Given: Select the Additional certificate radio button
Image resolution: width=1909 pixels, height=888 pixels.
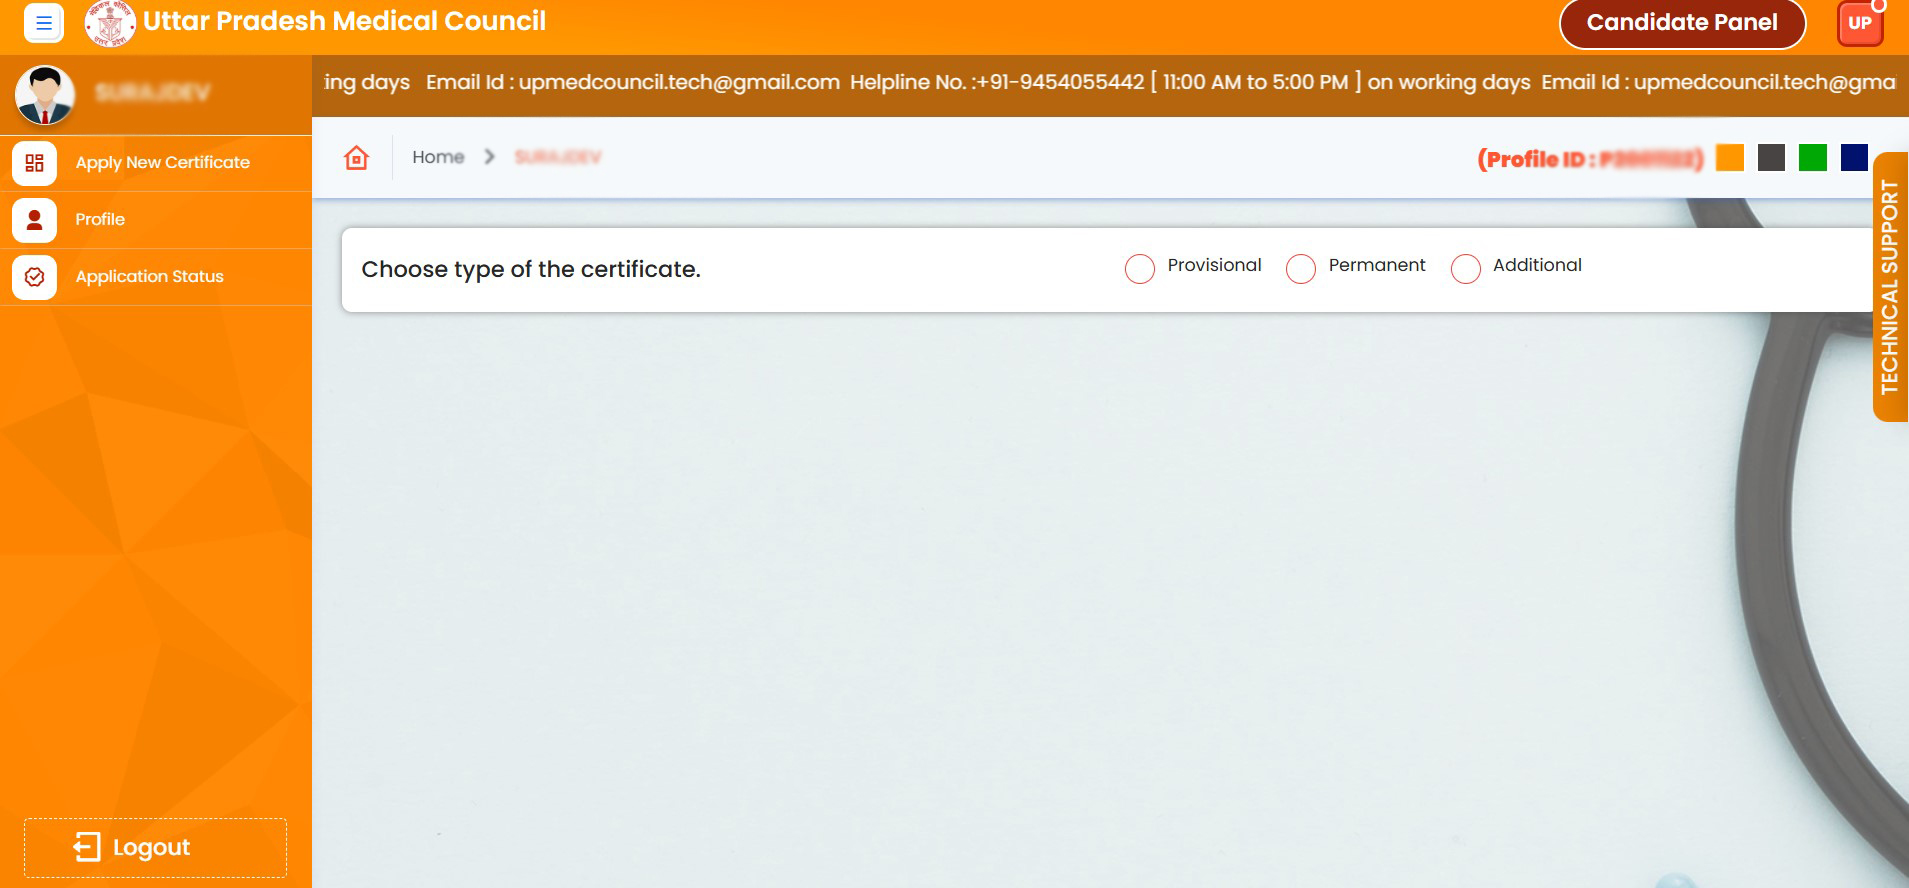Looking at the screenshot, I should pyautogui.click(x=1465, y=269).
